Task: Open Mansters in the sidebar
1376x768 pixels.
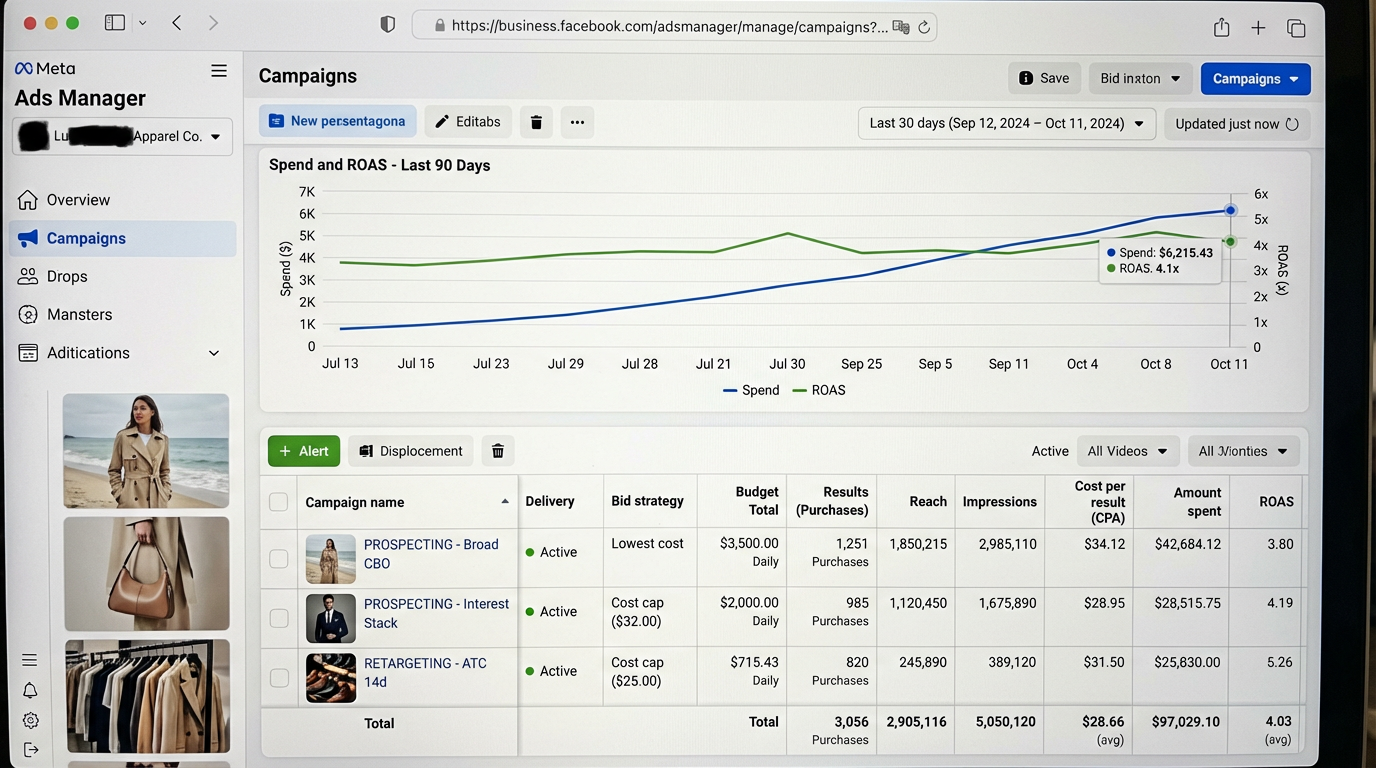Action: pyautogui.click(x=122, y=314)
